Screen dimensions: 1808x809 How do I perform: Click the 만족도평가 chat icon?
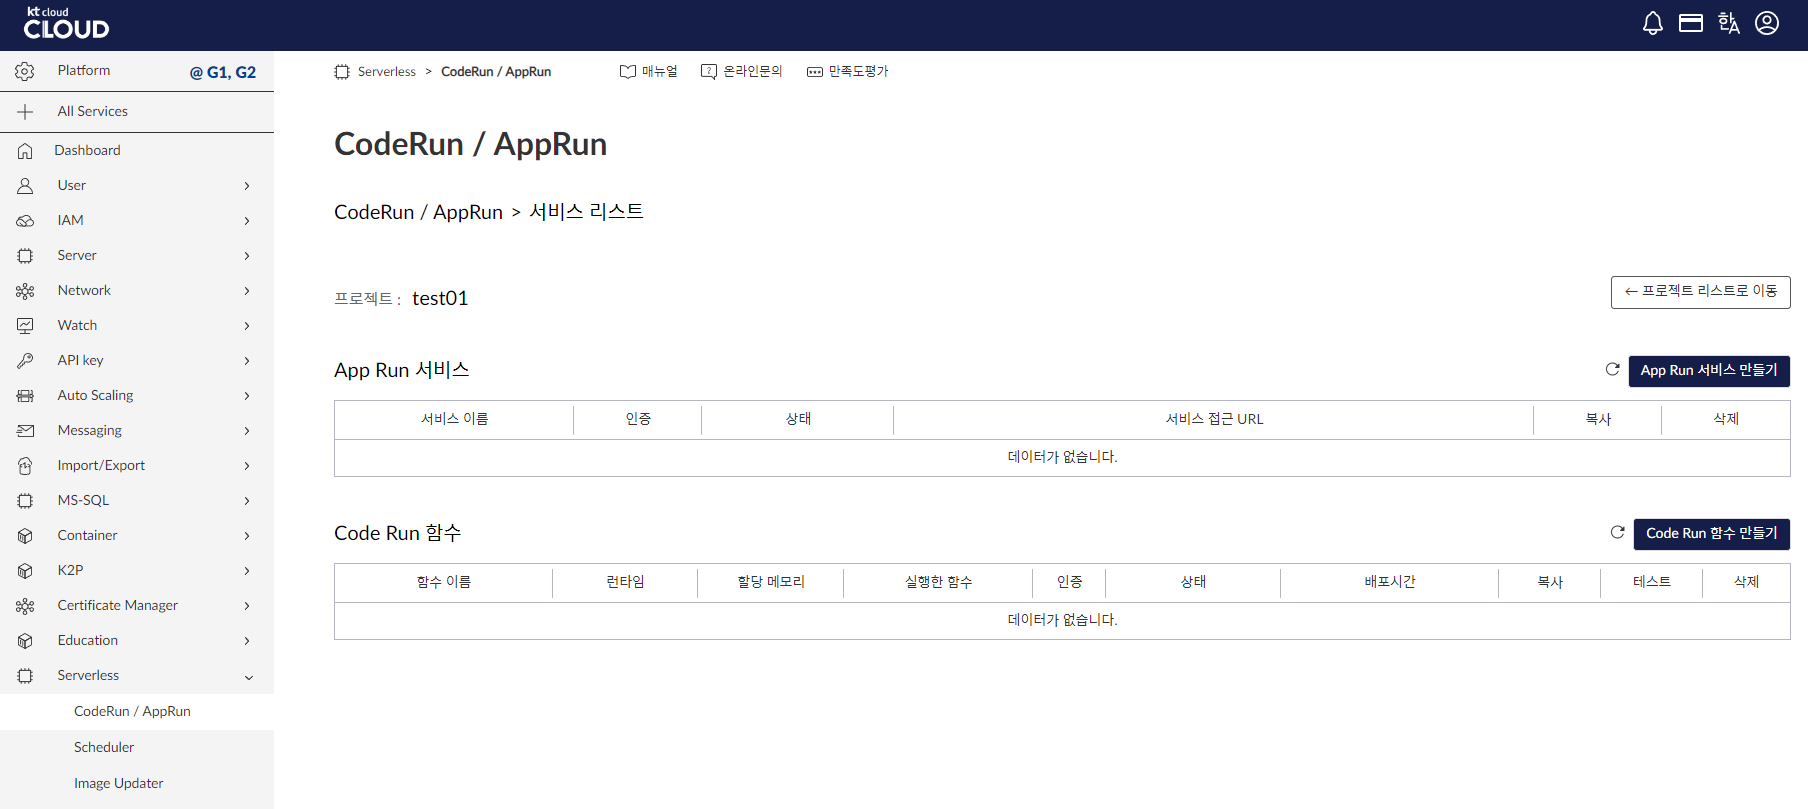point(815,72)
